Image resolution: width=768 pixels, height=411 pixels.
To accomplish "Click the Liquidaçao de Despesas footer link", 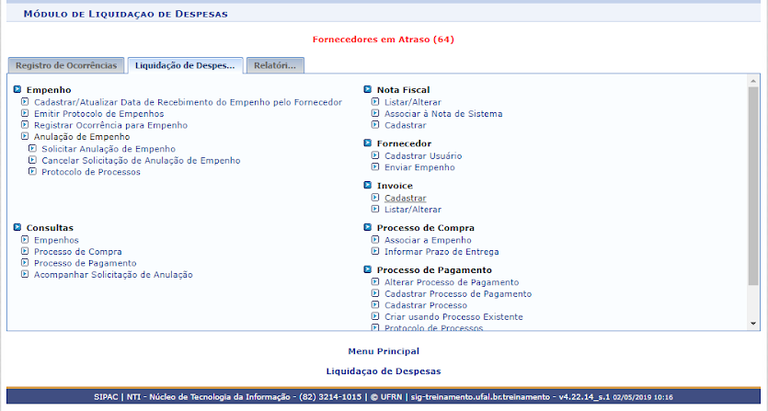I will click(x=384, y=371).
